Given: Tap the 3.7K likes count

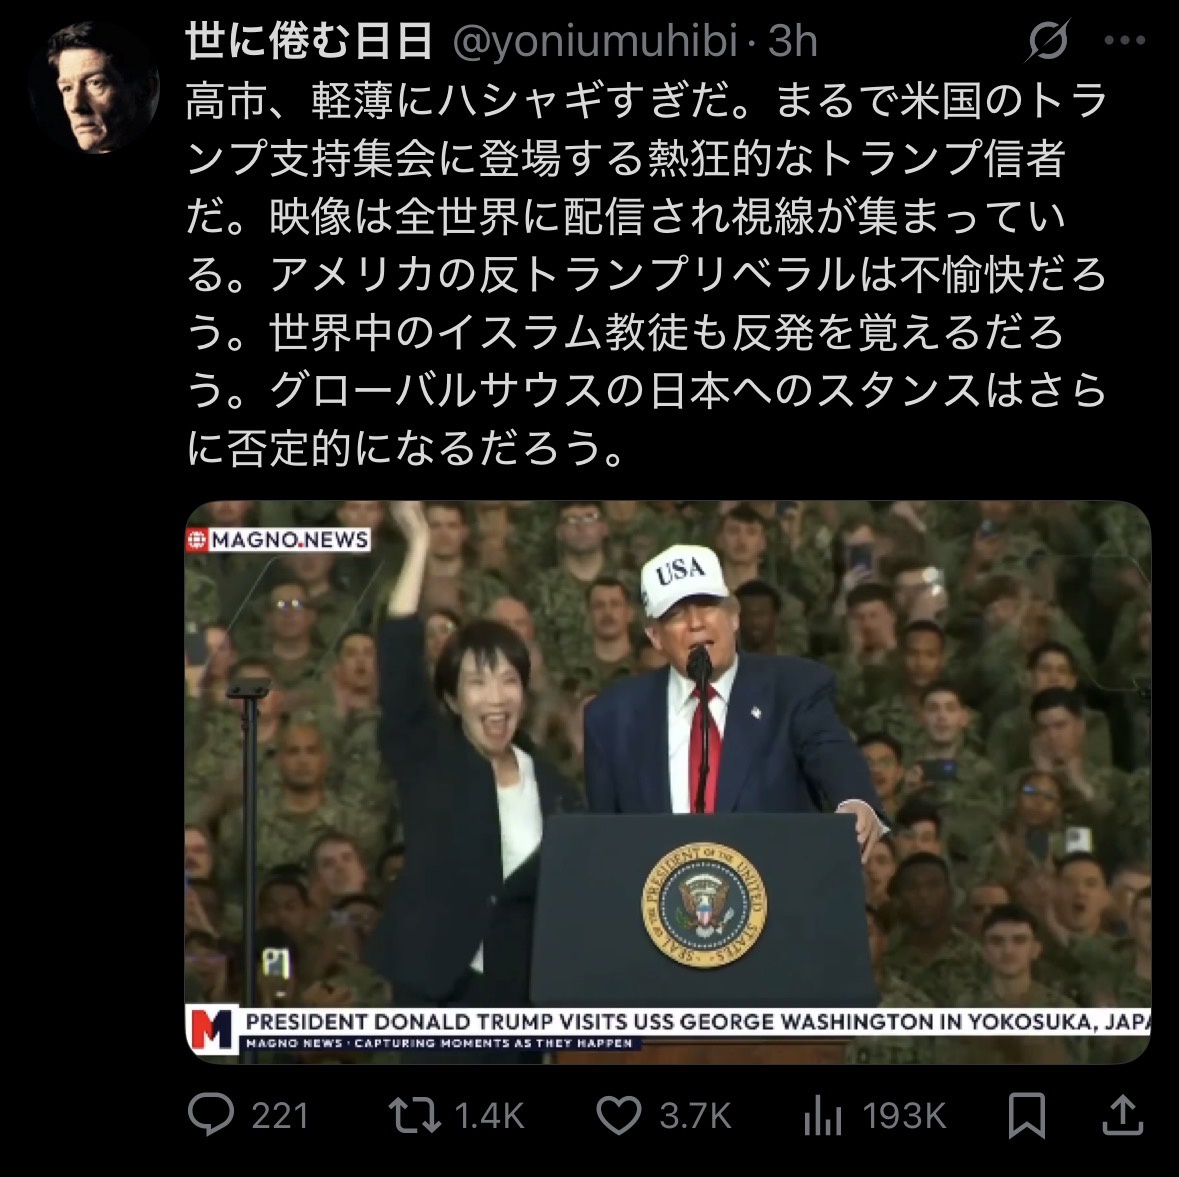Looking at the screenshot, I should tap(696, 1115).
